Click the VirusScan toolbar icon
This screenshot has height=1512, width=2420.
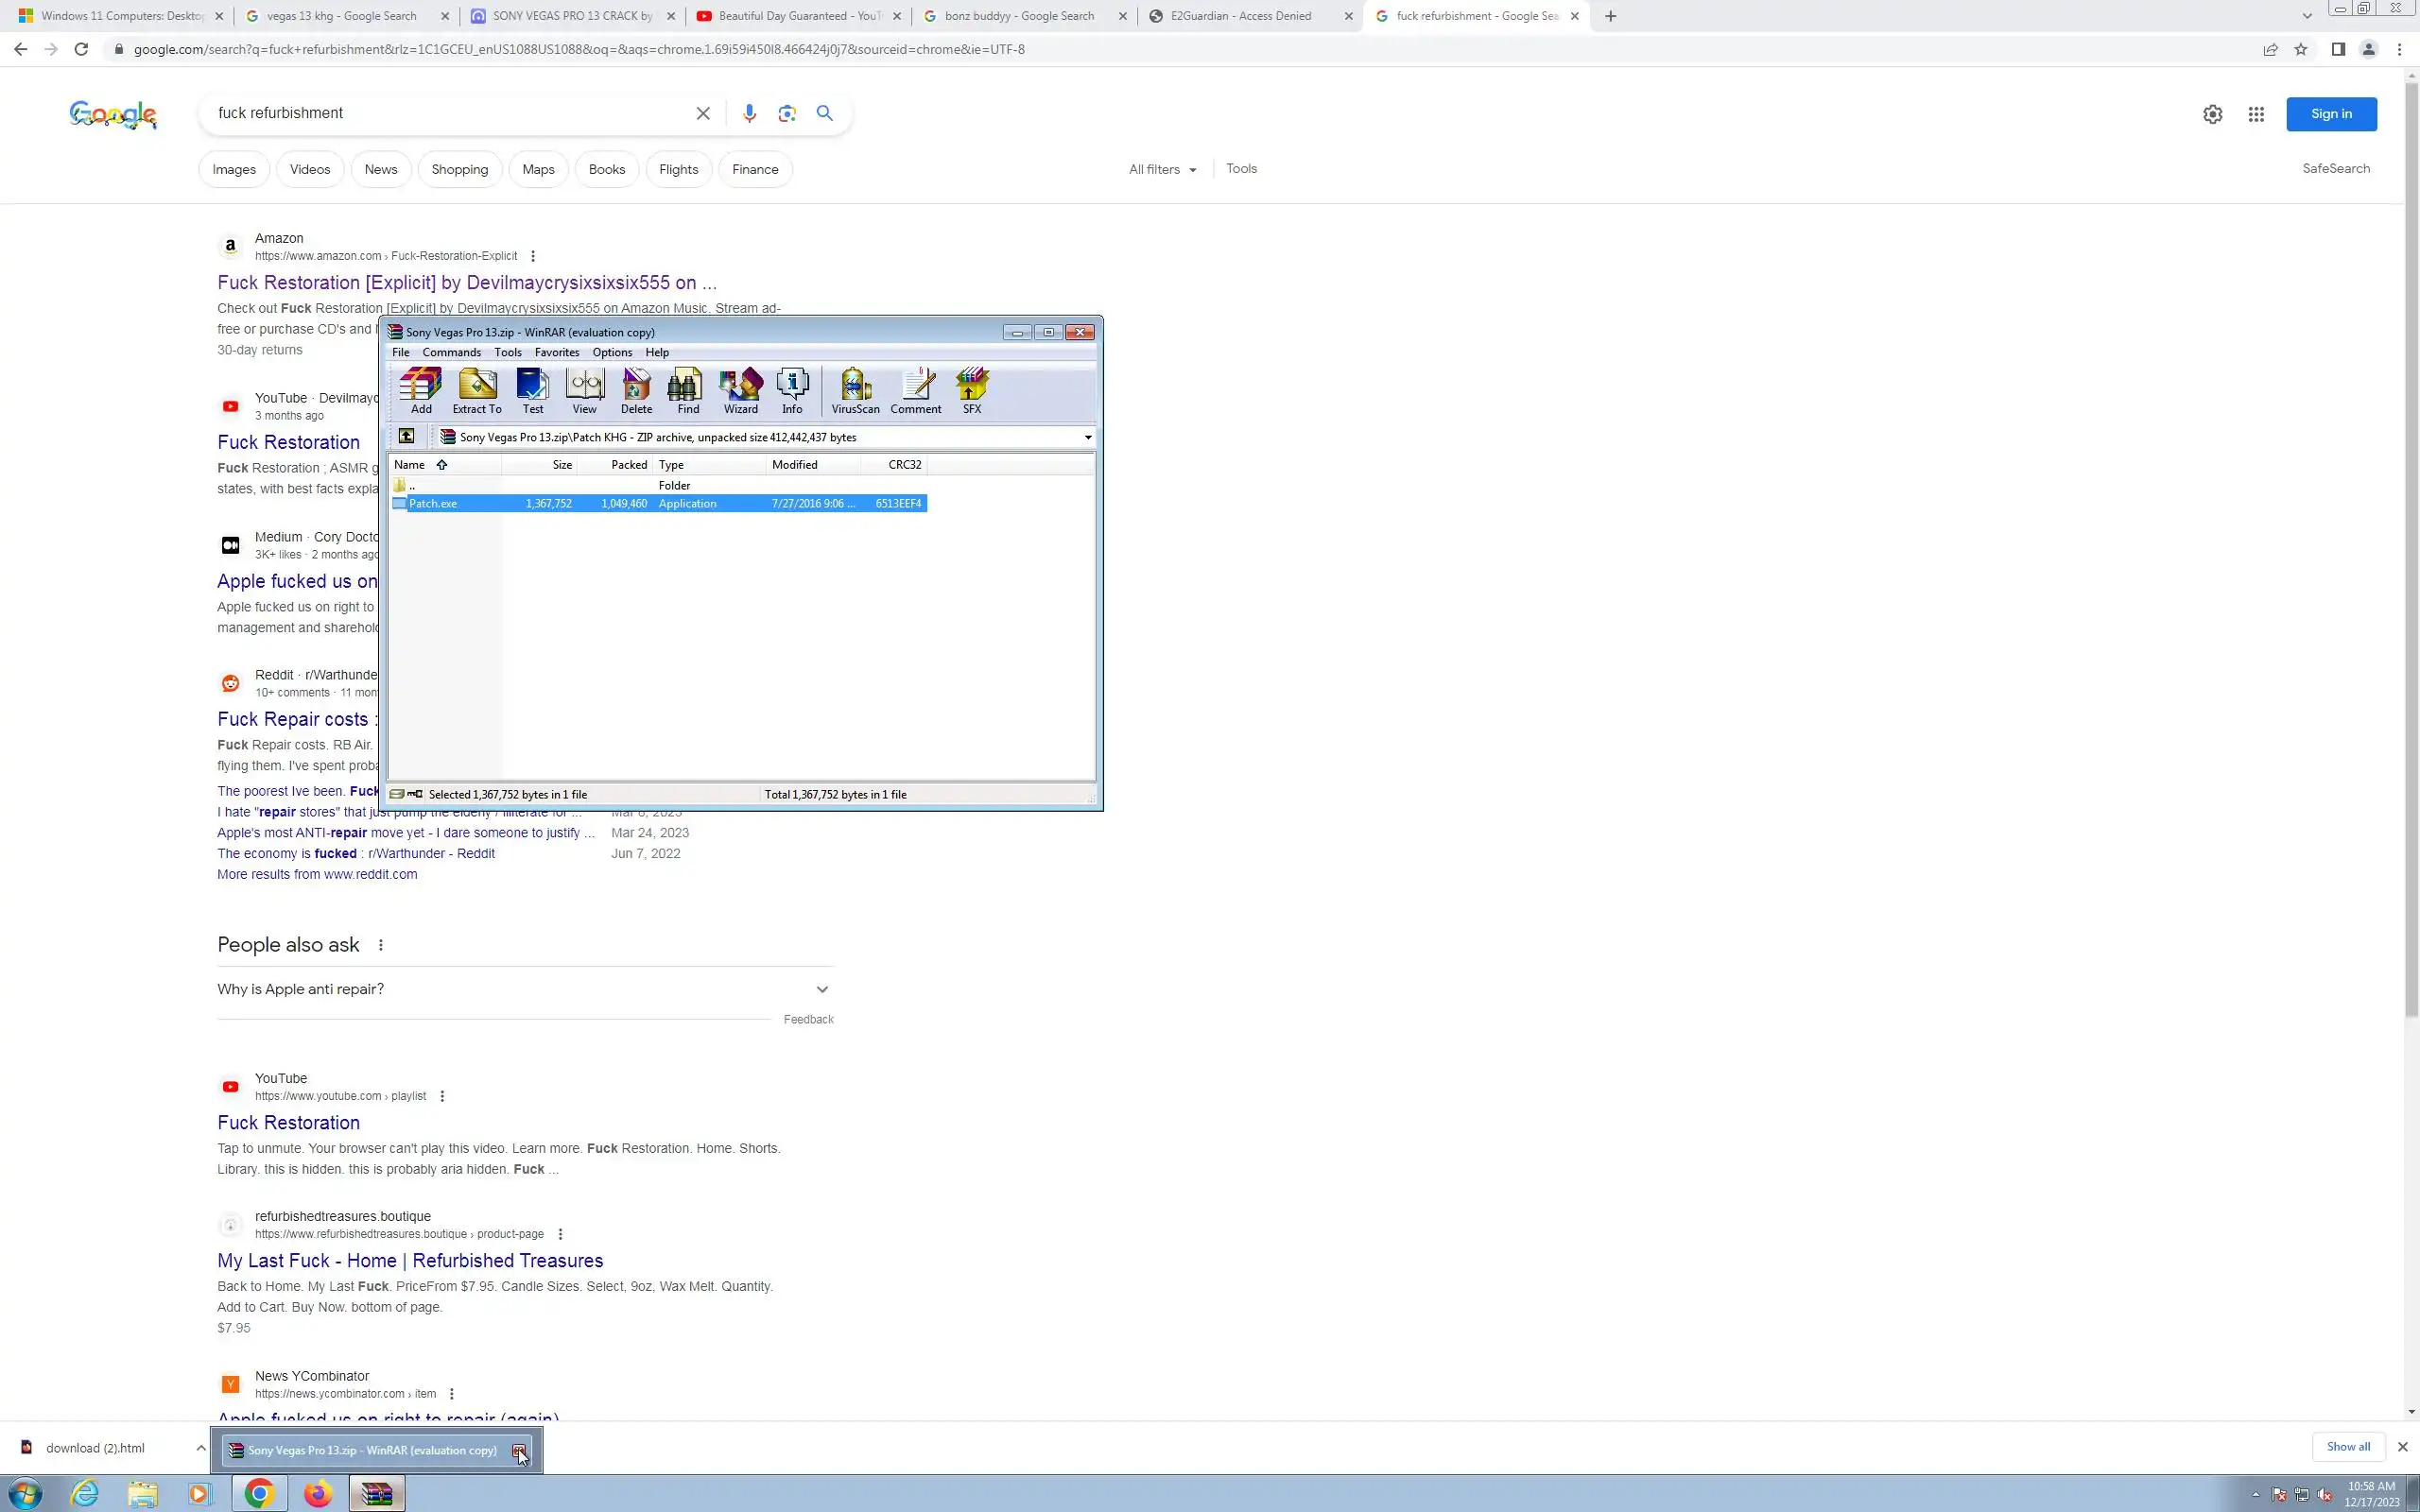(x=855, y=390)
